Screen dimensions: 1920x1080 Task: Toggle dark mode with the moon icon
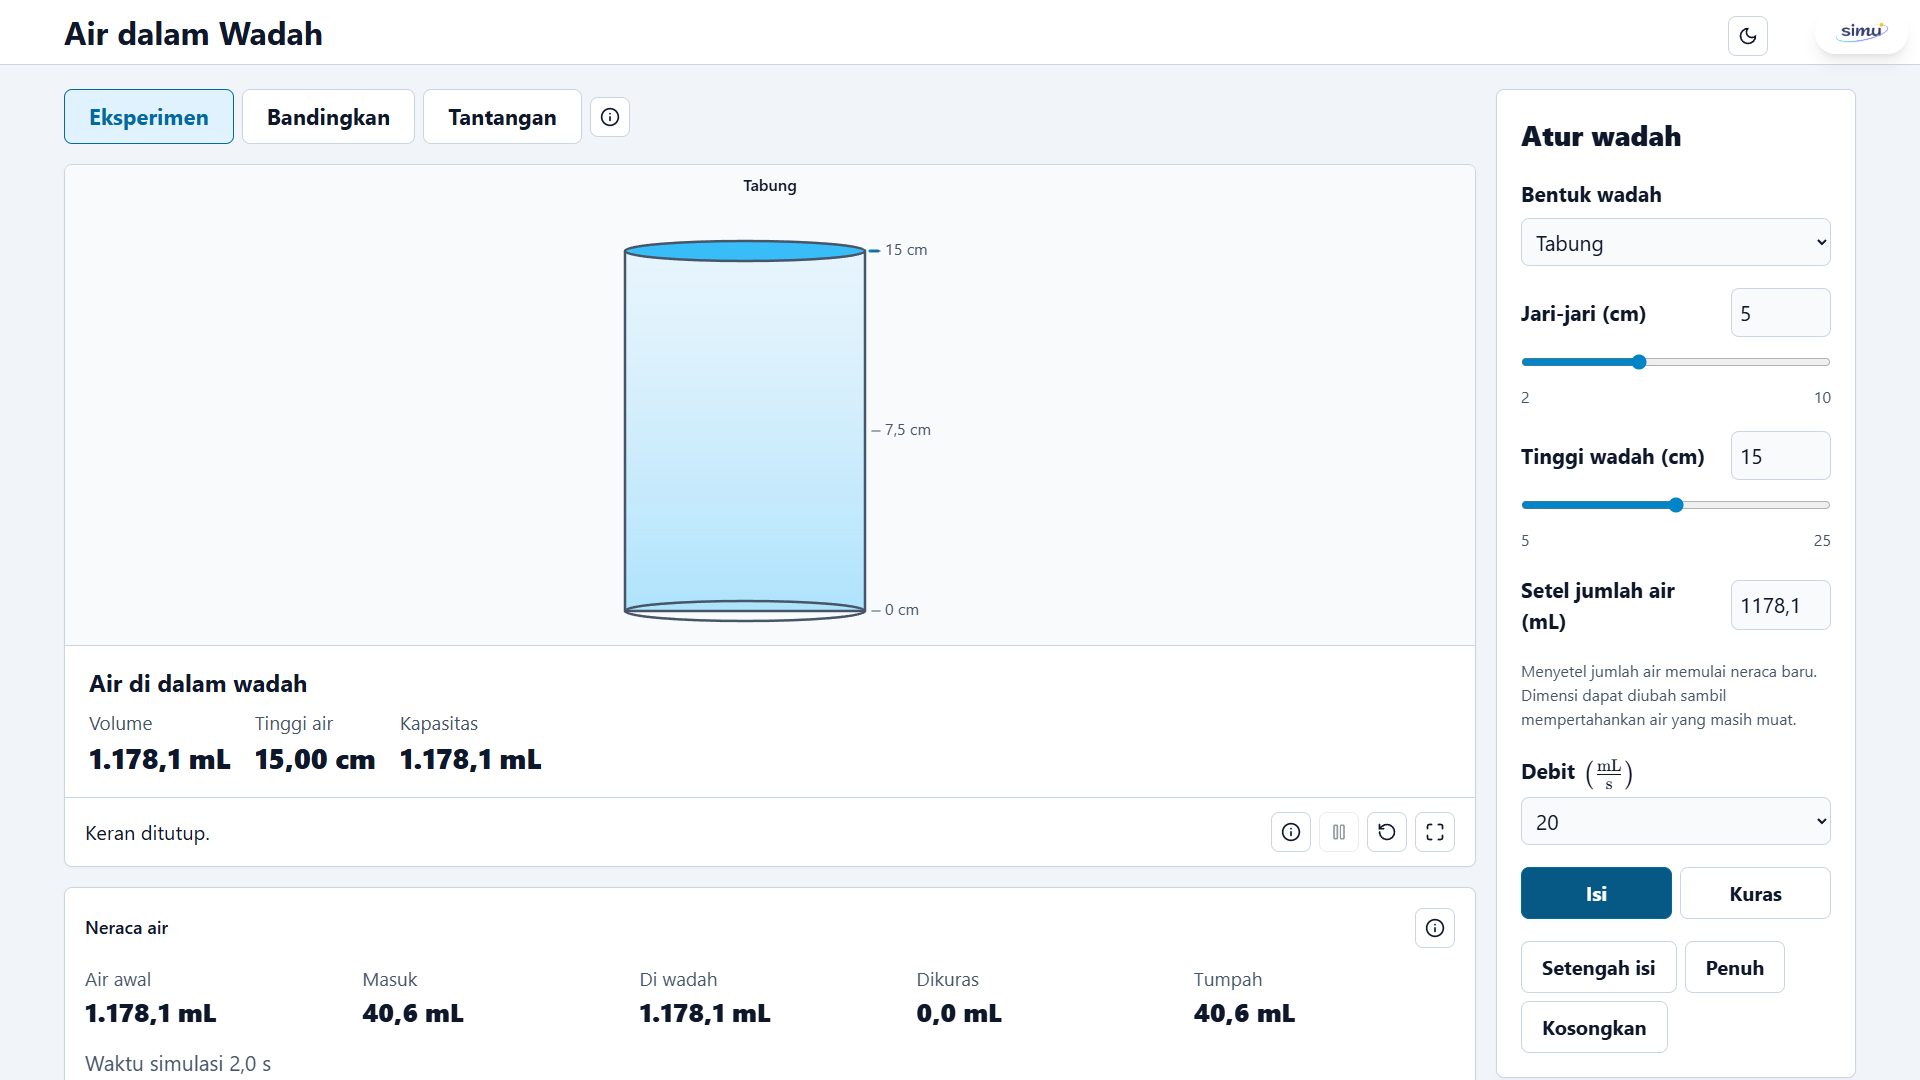pyautogui.click(x=1747, y=36)
